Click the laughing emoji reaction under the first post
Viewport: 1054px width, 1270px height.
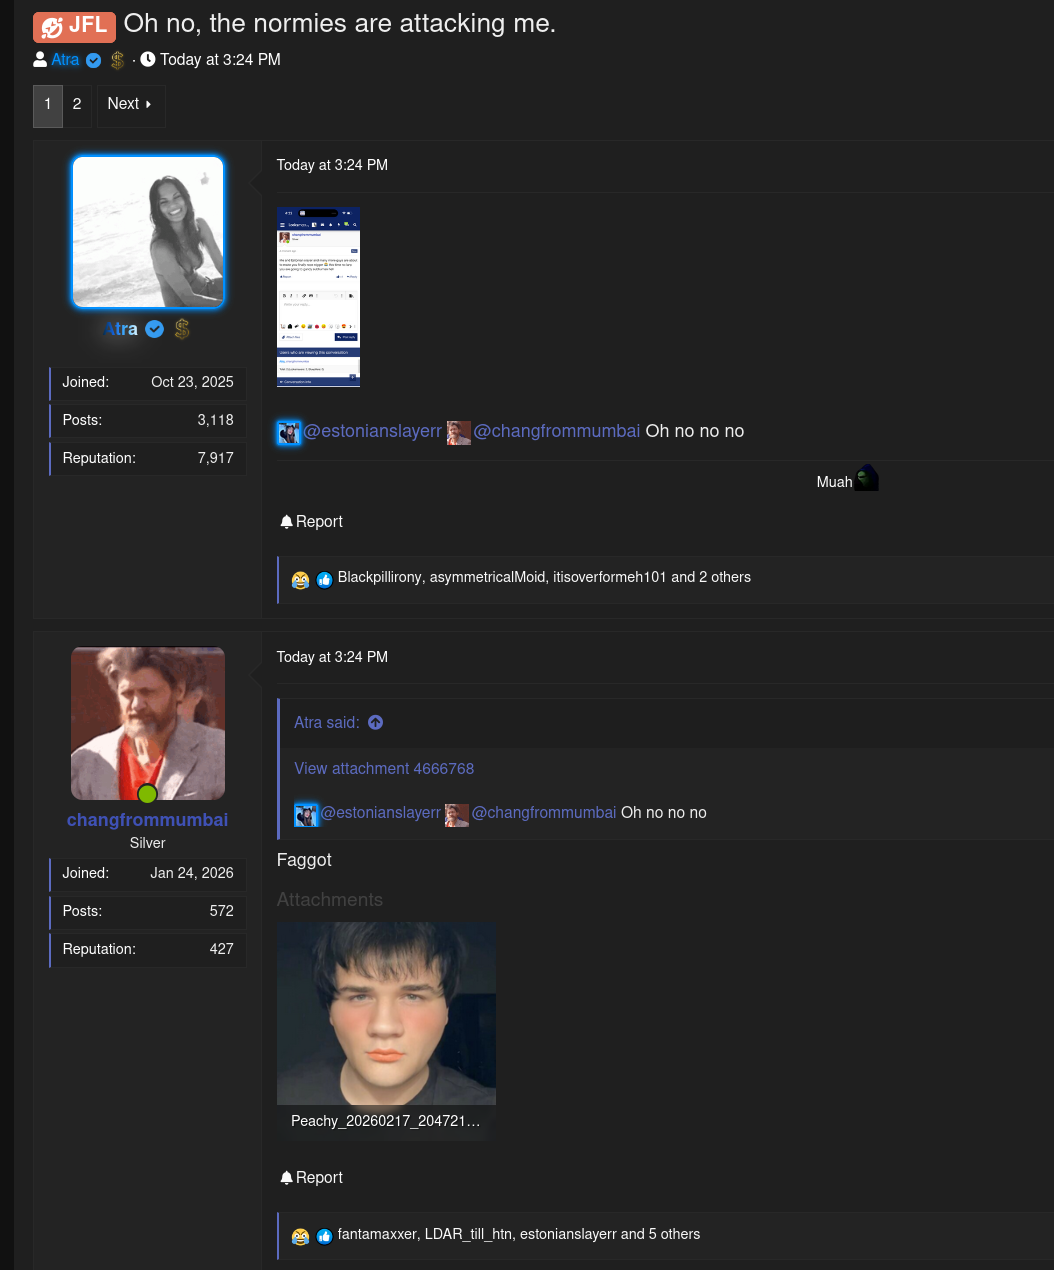pyautogui.click(x=300, y=580)
